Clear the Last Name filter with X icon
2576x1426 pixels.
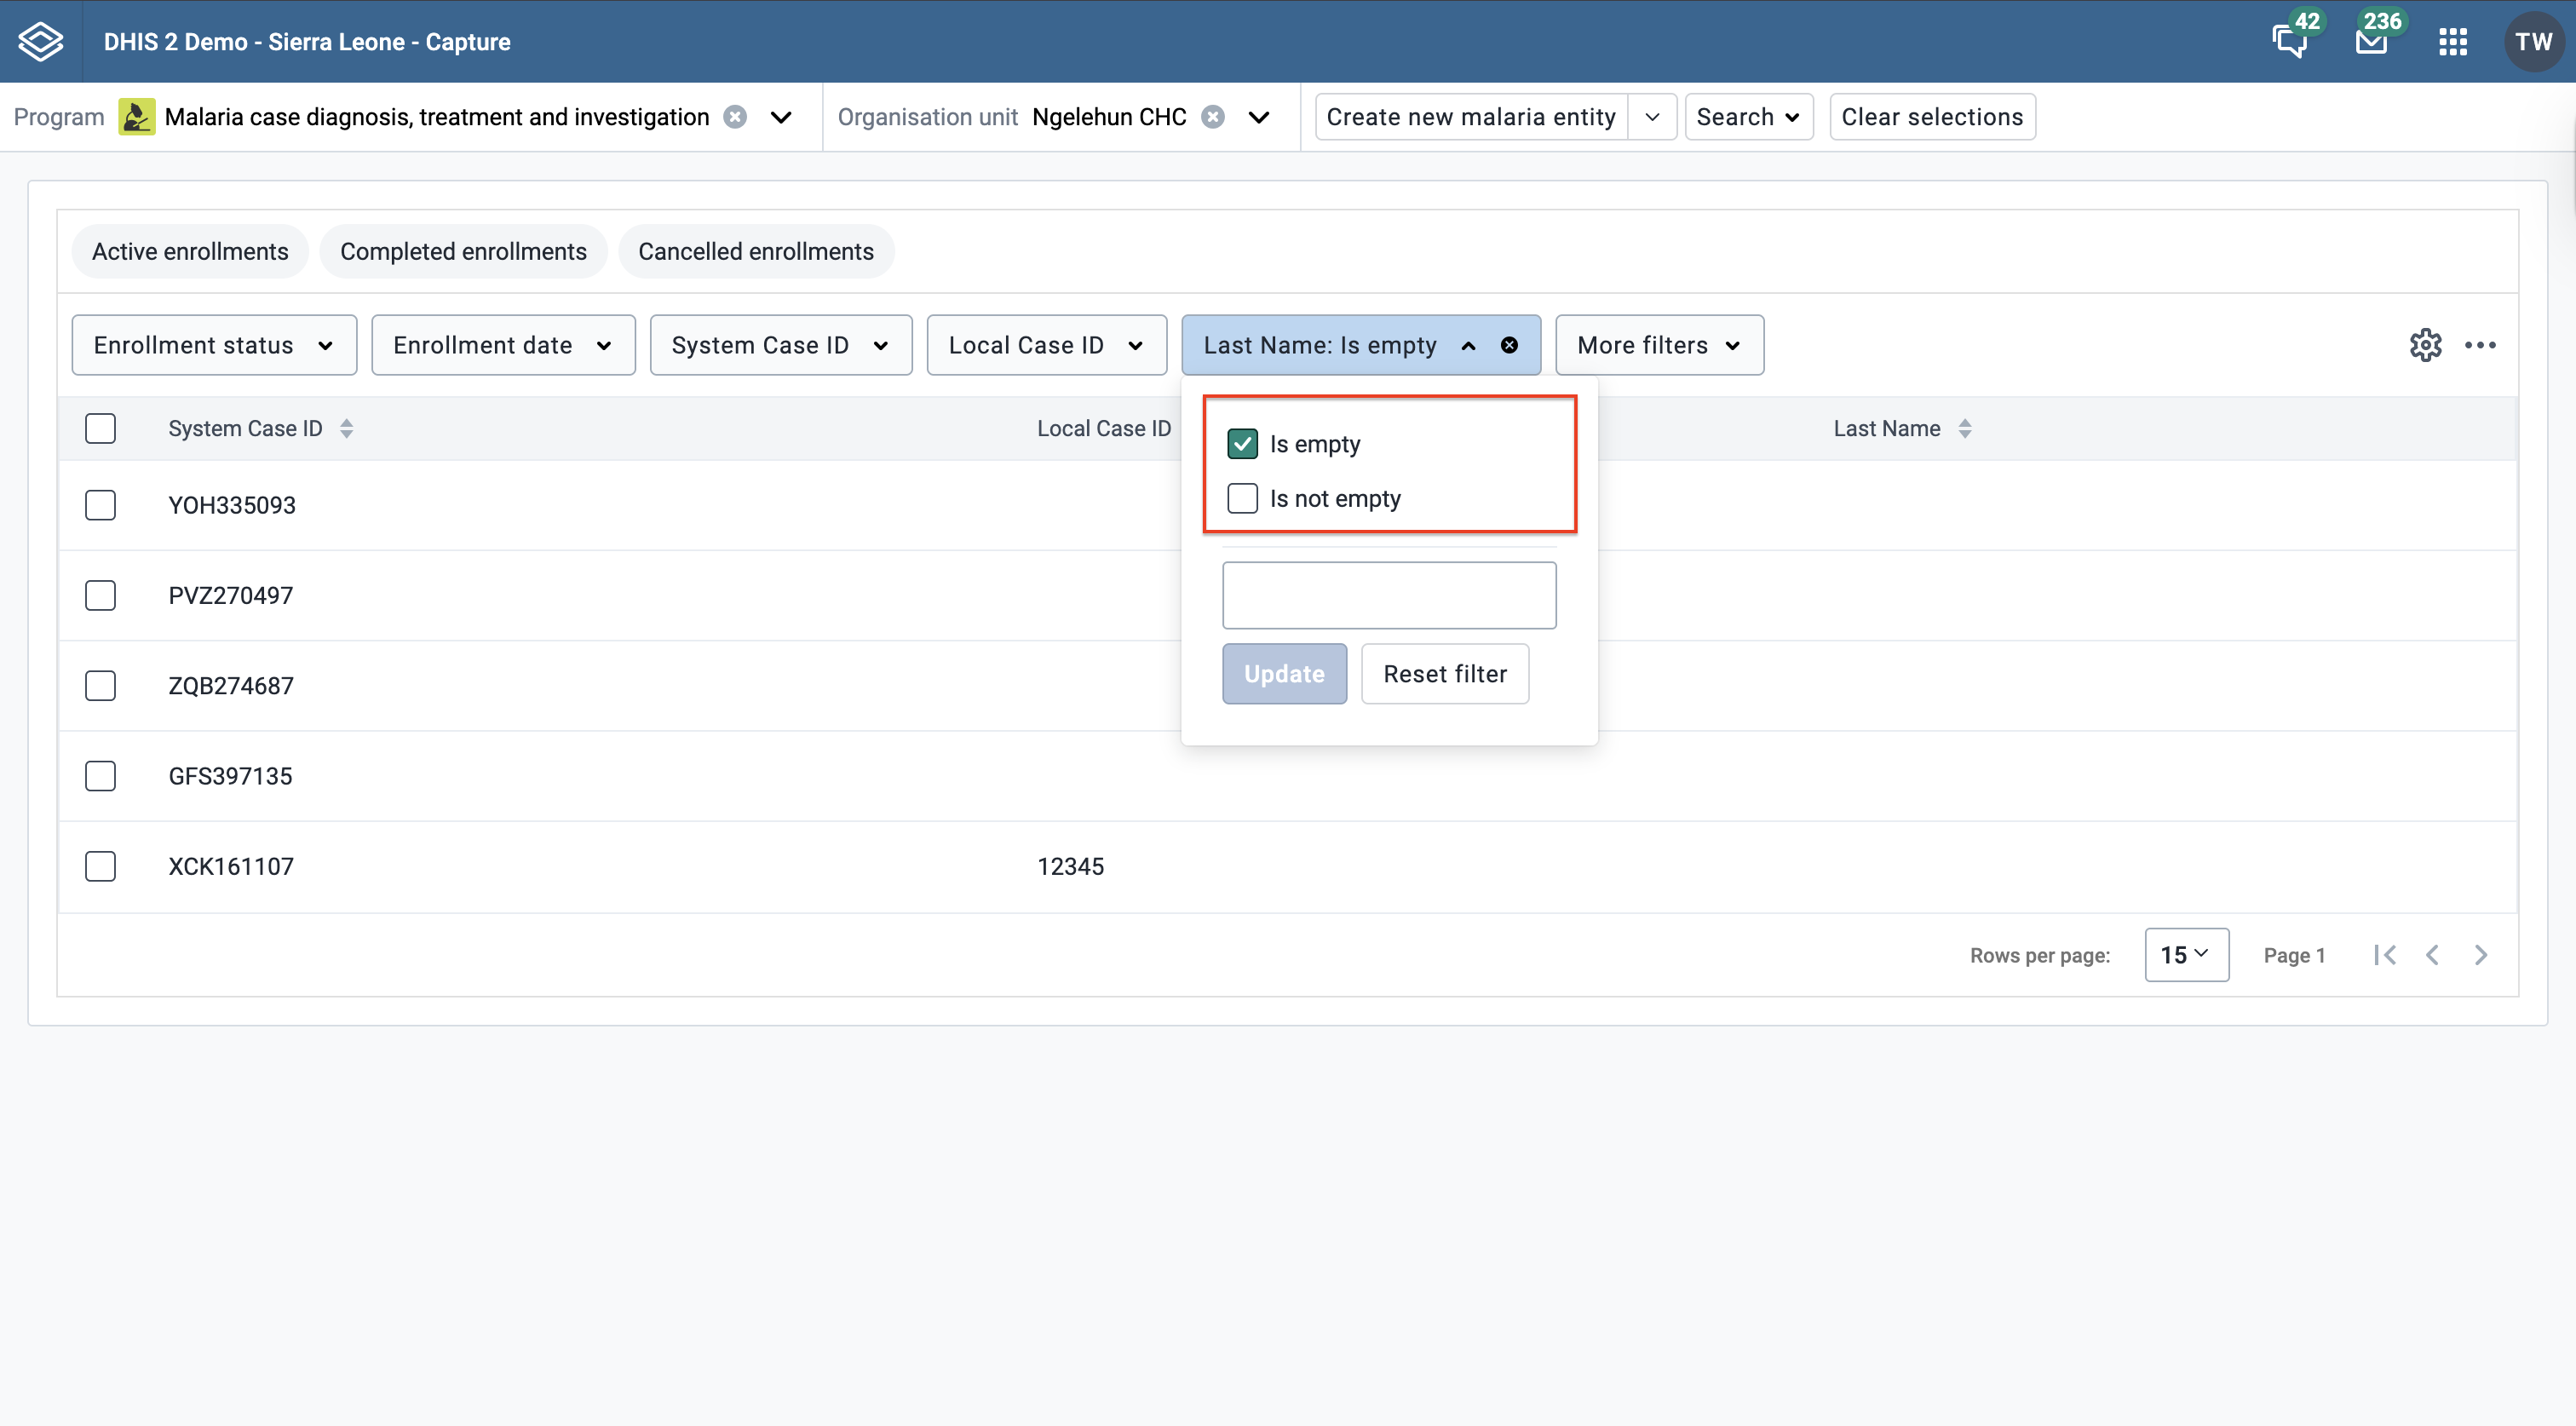1509,345
